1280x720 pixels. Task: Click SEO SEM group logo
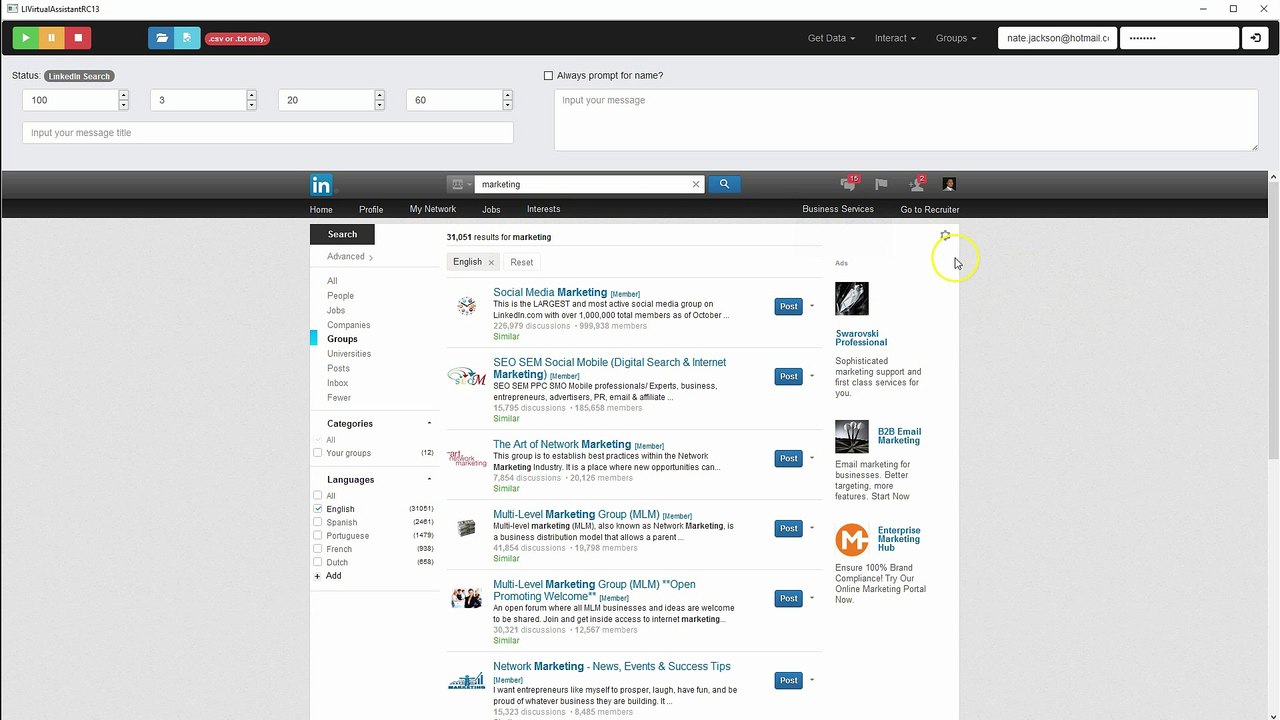coord(466,377)
